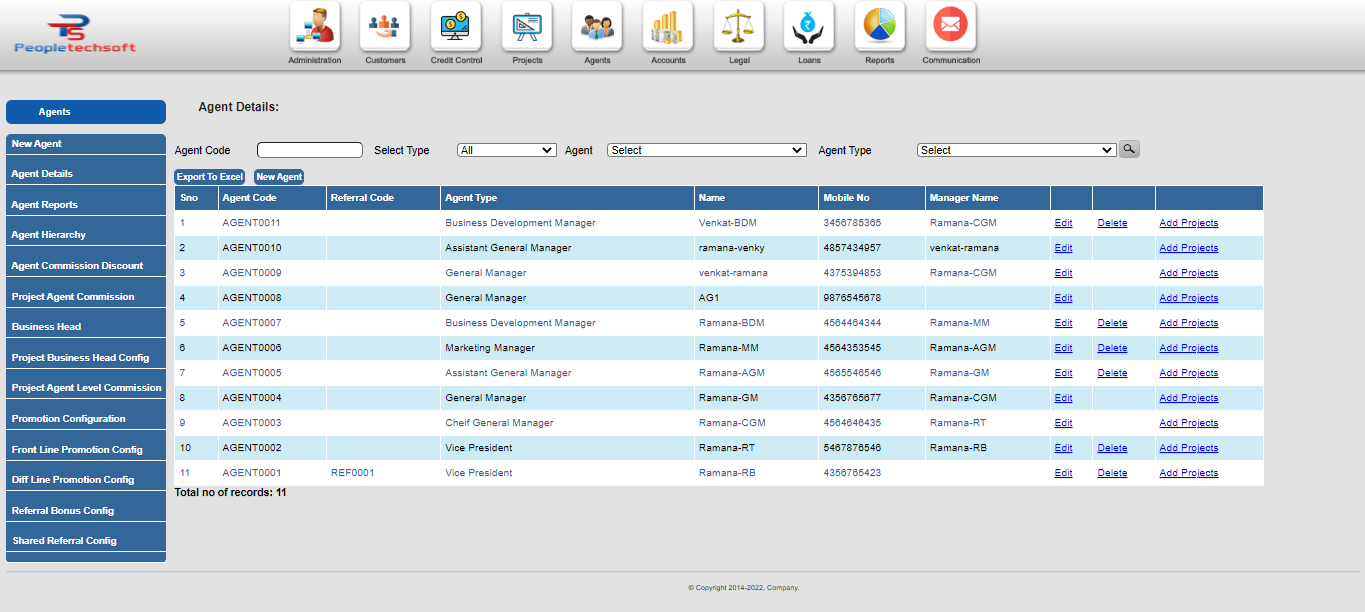Open the Accounts module icon
Image resolution: width=1365 pixels, height=612 pixels.
[x=667, y=27]
